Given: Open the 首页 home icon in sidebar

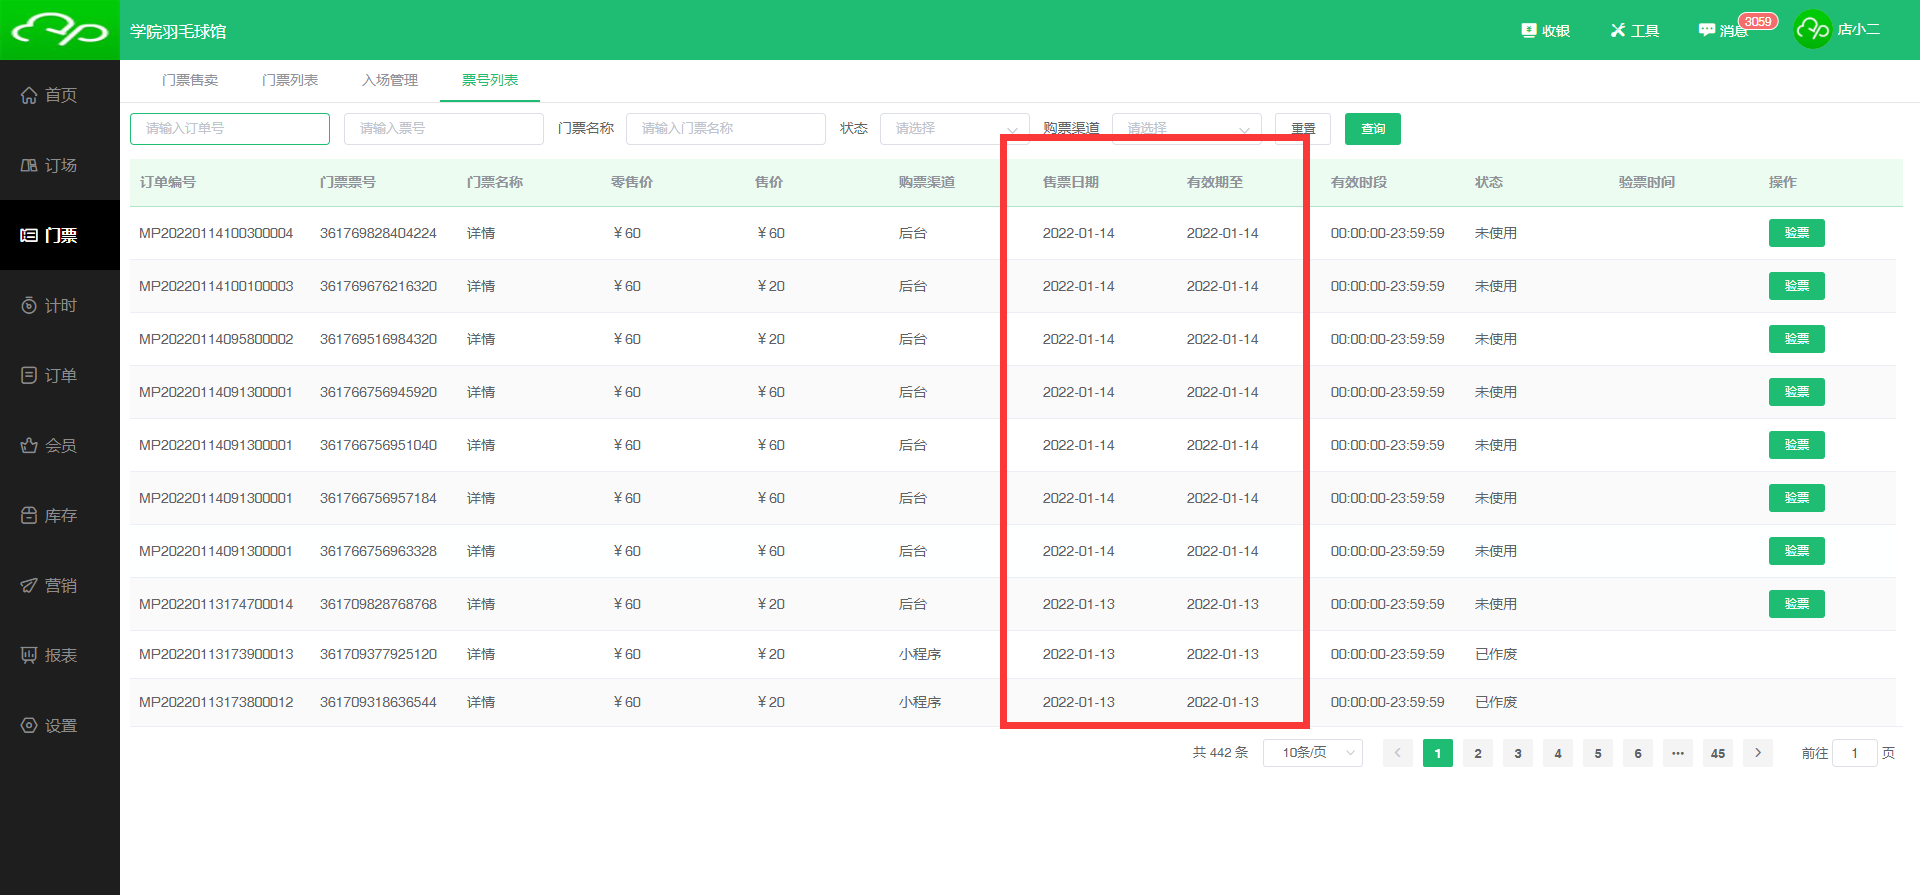Looking at the screenshot, I should click(x=30, y=95).
